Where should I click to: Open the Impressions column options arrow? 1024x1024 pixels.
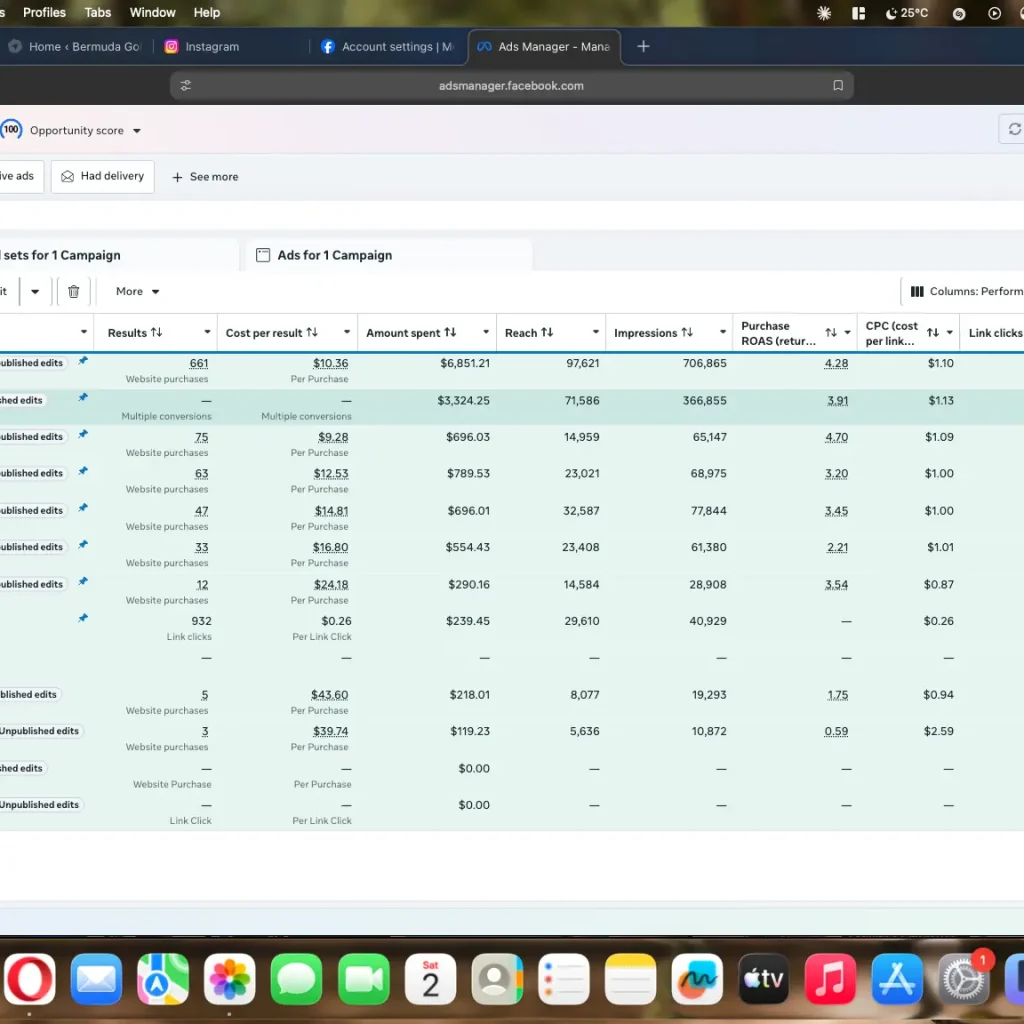tap(723, 332)
